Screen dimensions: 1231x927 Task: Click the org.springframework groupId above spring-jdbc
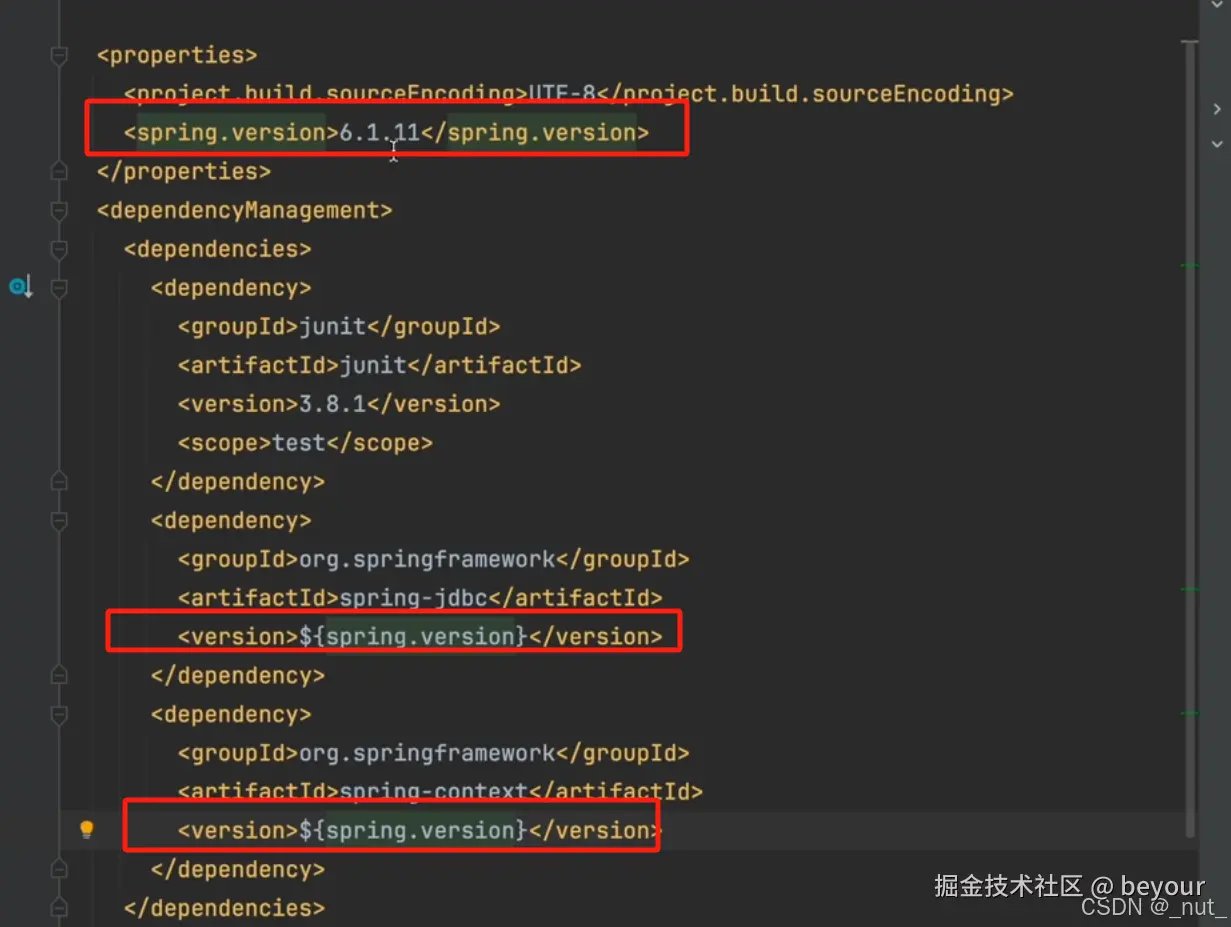coord(433,559)
